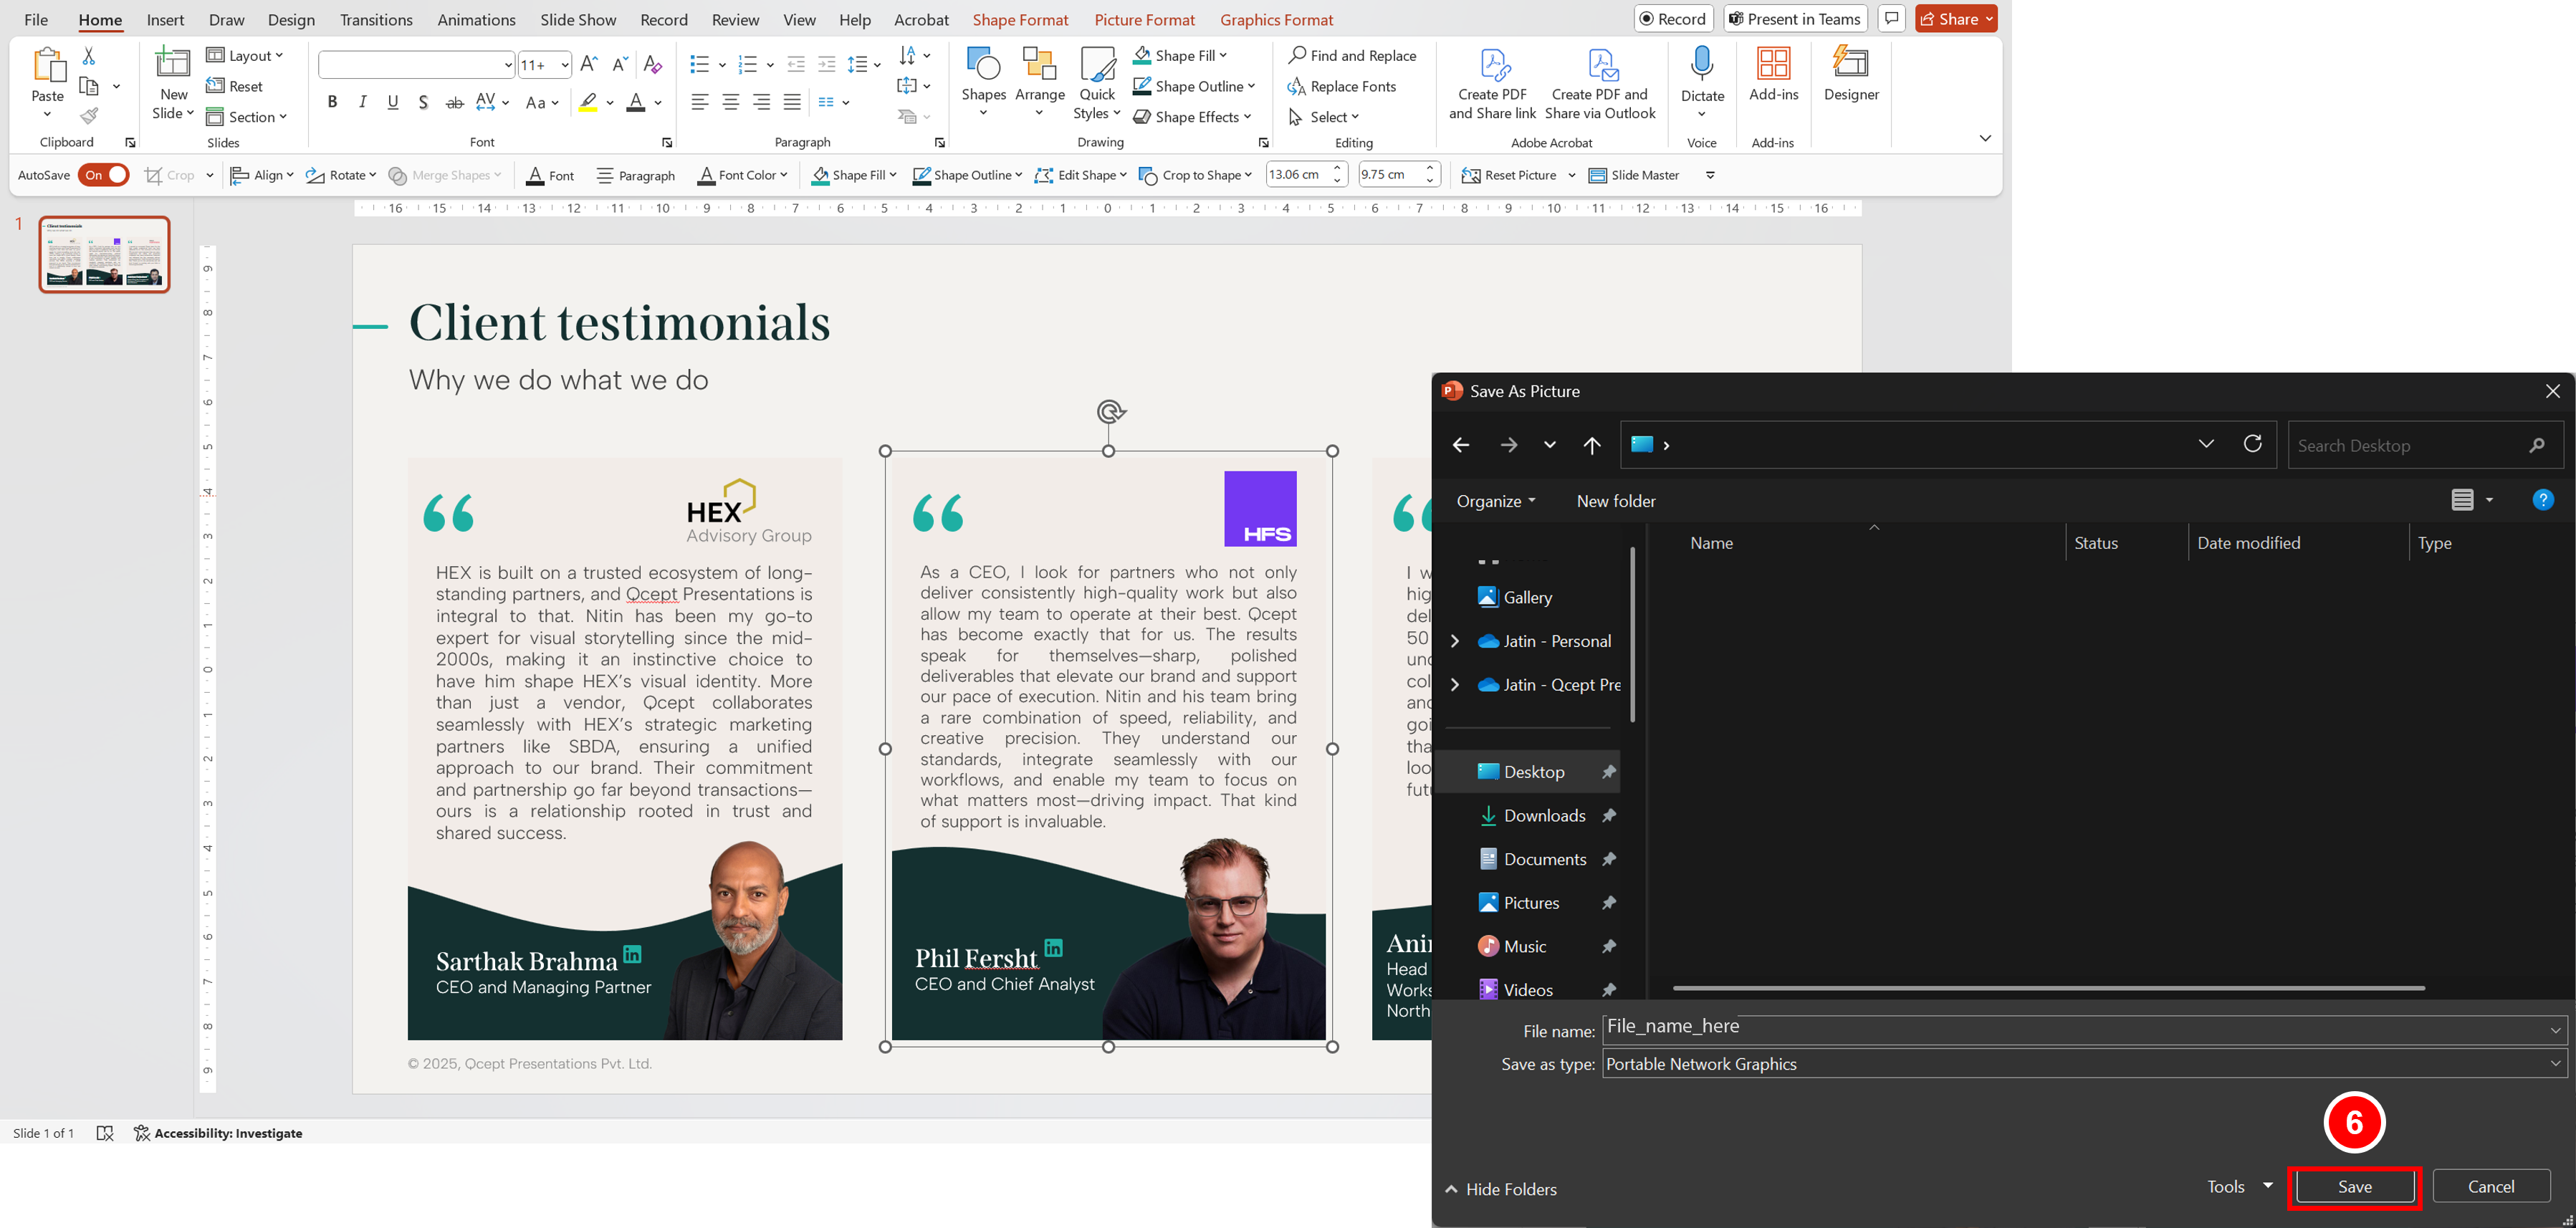Click the Strikethrough text icon
2576x1228 pixels.
pos(455,102)
